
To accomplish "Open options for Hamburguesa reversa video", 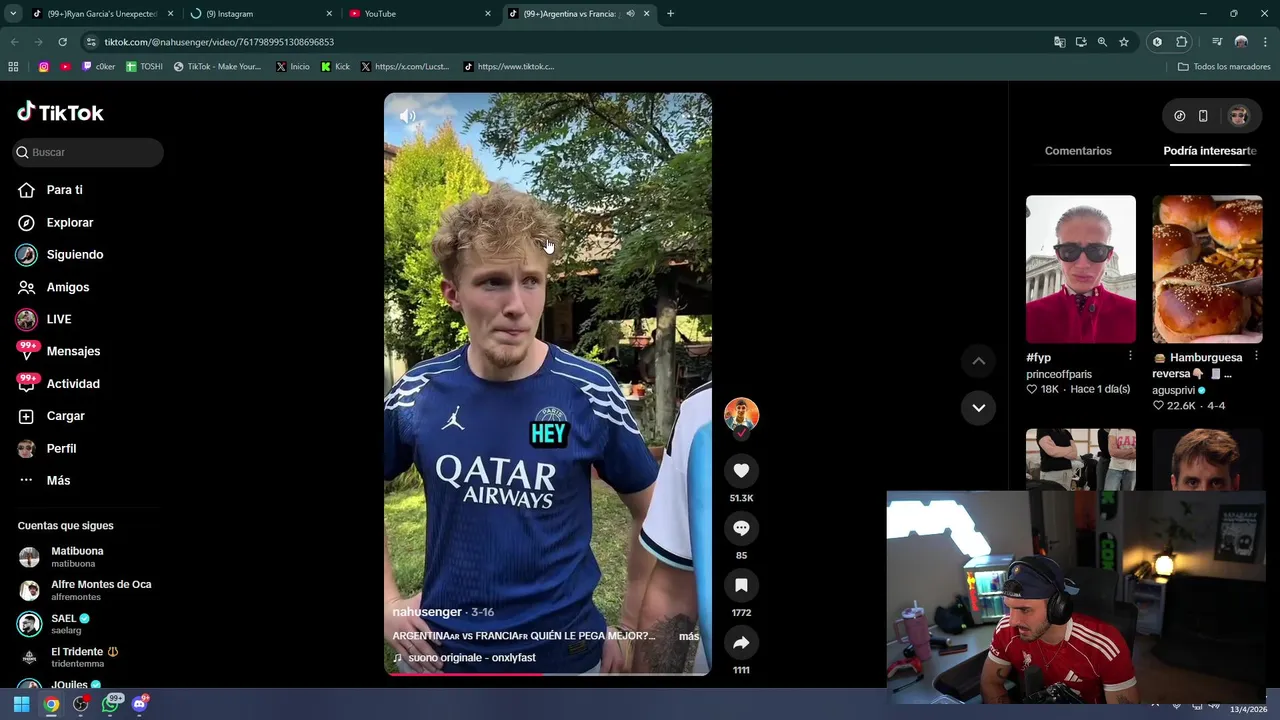I will coord(1256,356).
